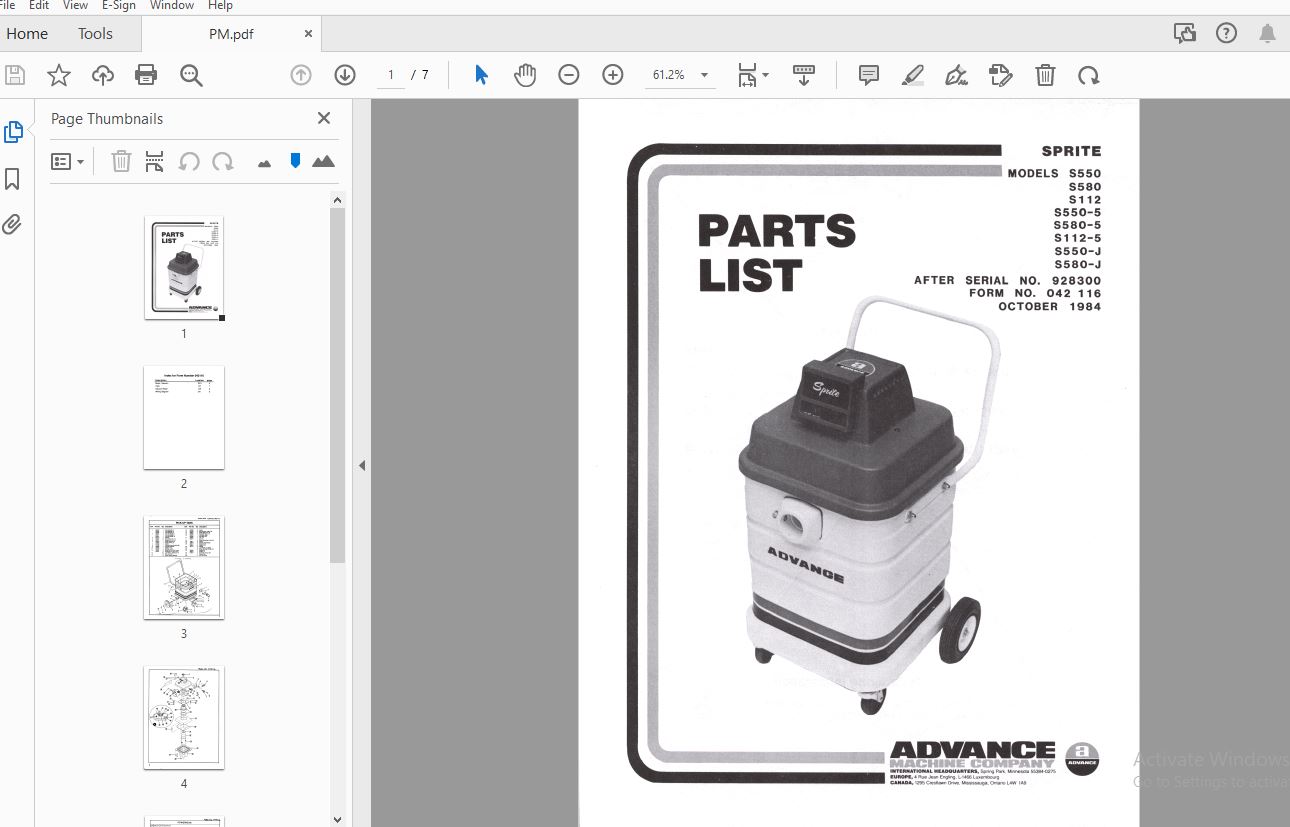Open the File menu
The image size is (1290, 827).
[5, 5]
